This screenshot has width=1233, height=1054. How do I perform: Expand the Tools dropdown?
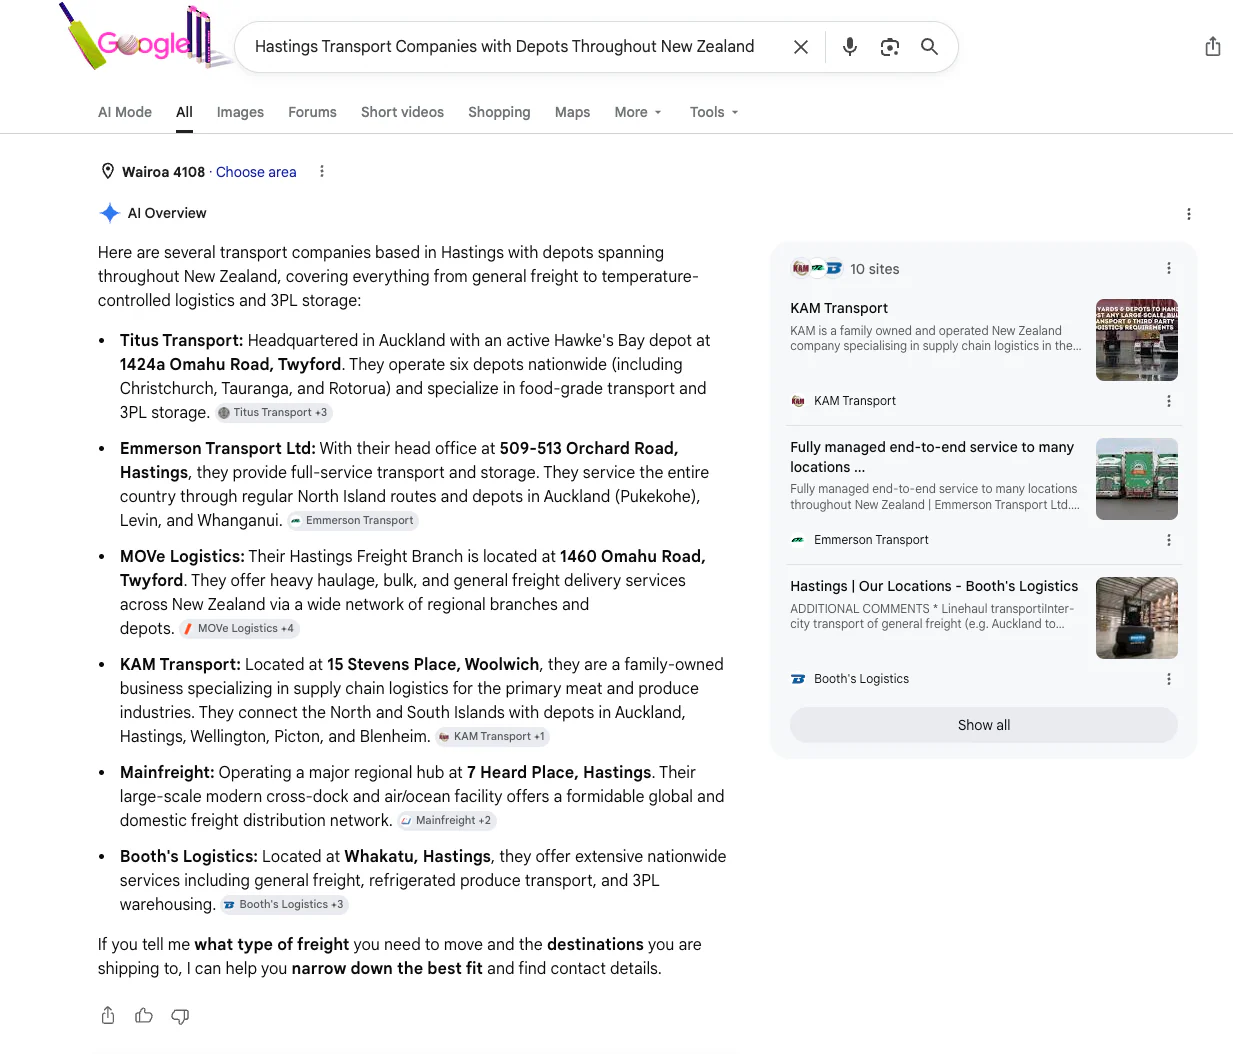click(714, 112)
